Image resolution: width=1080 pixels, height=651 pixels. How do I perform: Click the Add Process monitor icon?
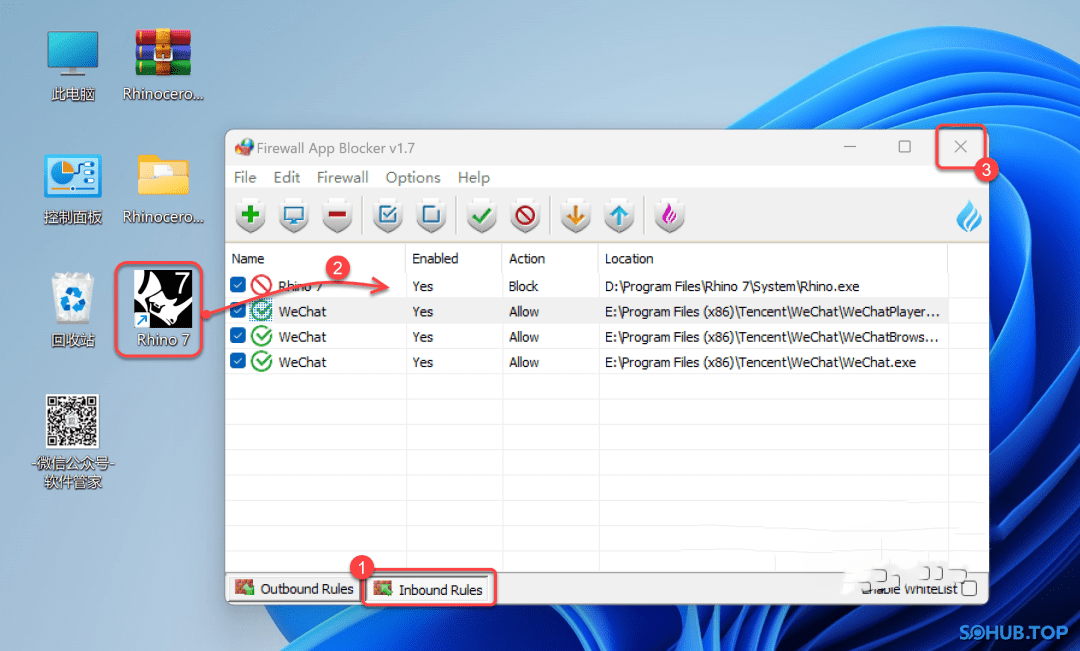click(294, 215)
